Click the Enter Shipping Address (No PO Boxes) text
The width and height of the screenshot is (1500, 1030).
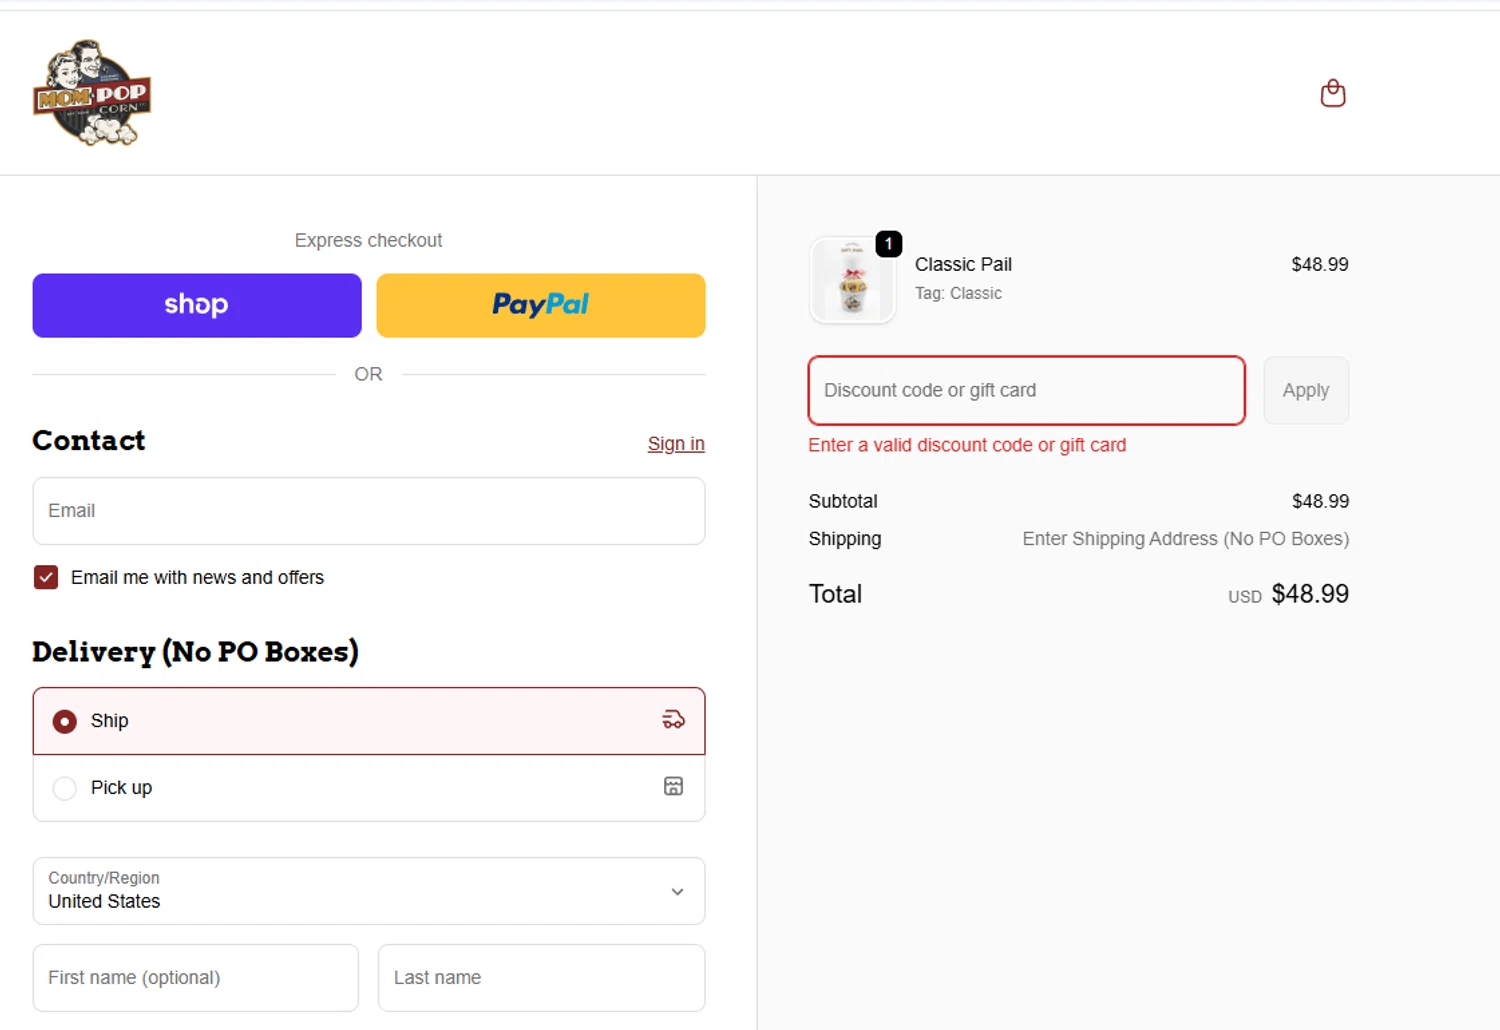click(x=1185, y=538)
